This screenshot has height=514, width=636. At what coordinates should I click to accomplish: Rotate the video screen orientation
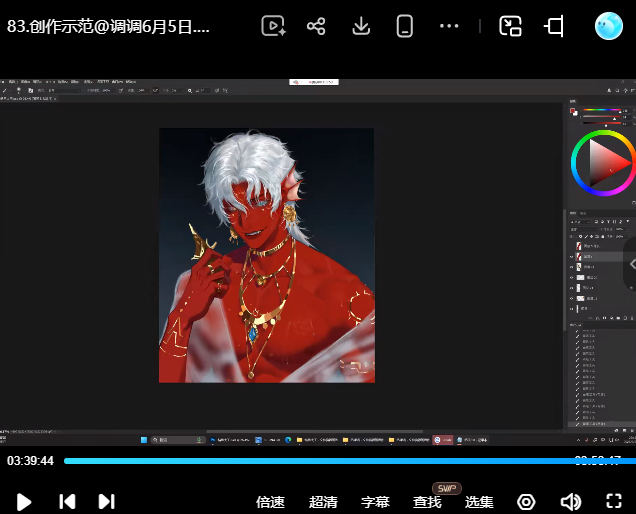click(x=554, y=26)
